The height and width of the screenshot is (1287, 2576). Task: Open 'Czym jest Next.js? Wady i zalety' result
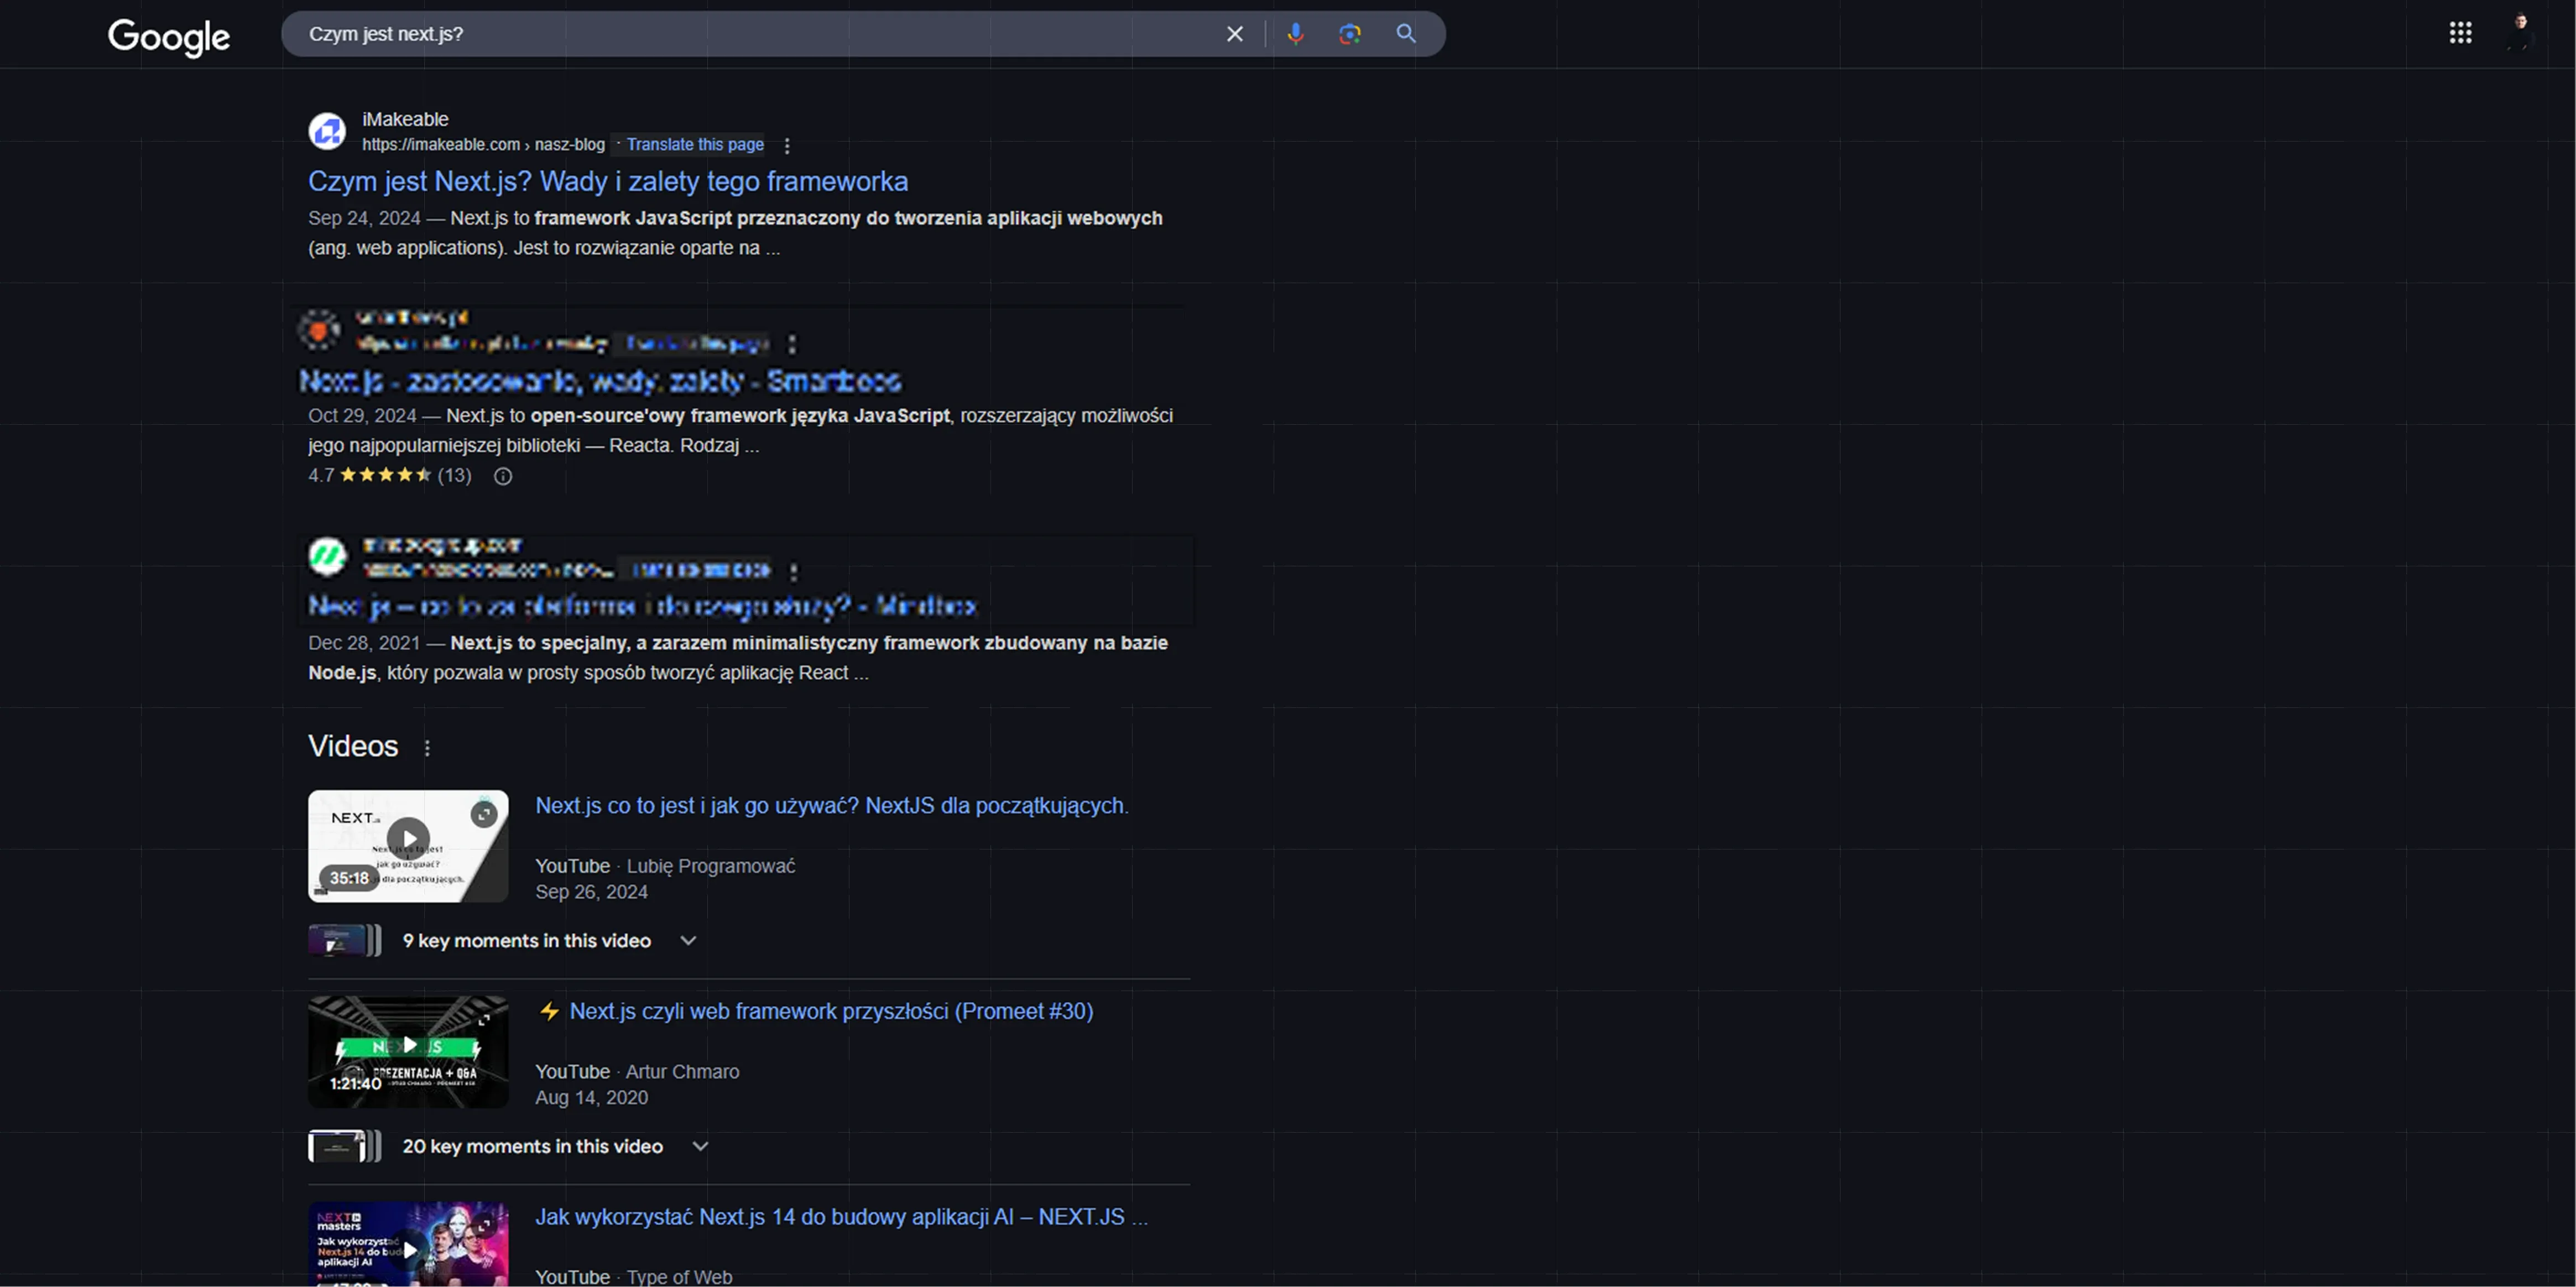(608, 181)
